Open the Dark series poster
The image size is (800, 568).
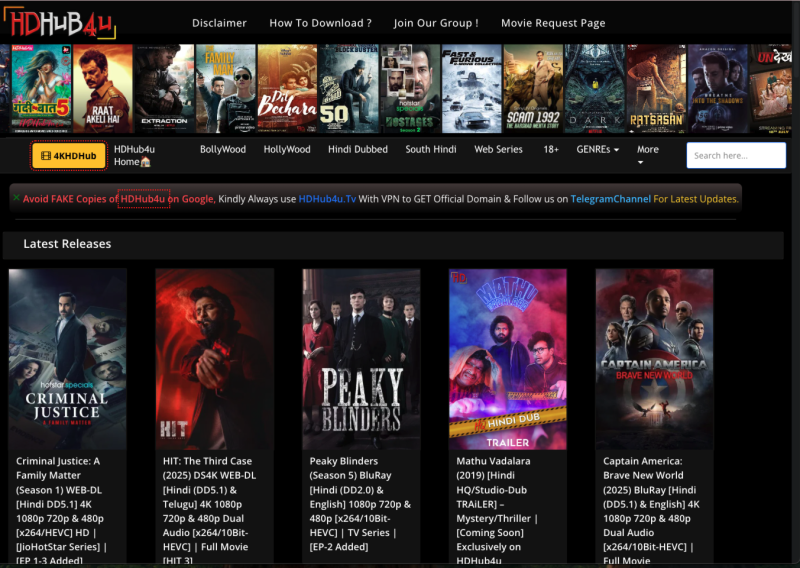coord(594,89)
